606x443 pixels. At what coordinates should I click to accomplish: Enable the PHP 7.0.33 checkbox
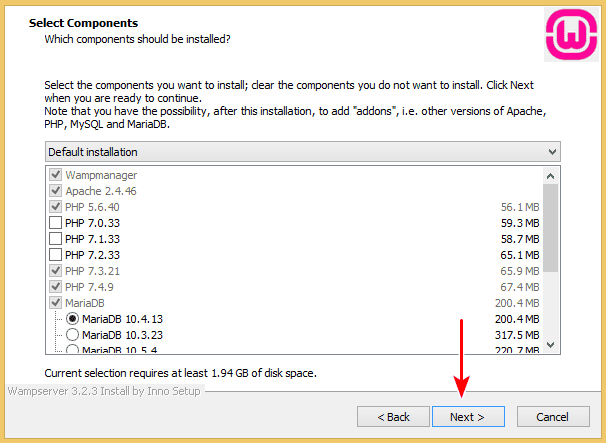tap(55, 222)
